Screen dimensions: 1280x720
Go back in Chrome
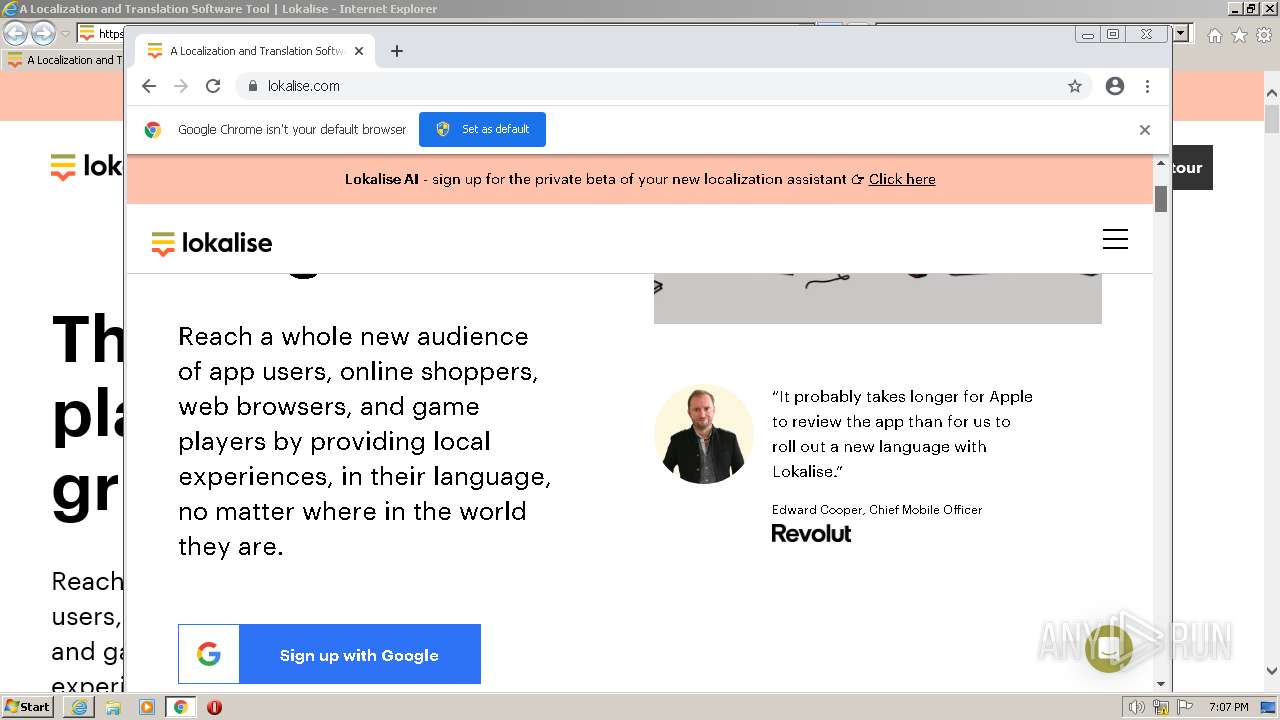pos(149,86)
